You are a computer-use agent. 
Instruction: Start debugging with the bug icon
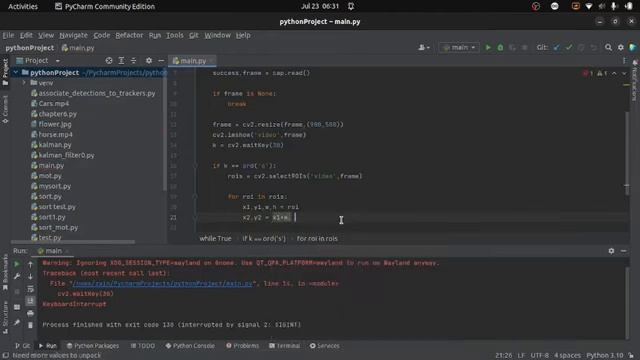(x=500, y=48)
